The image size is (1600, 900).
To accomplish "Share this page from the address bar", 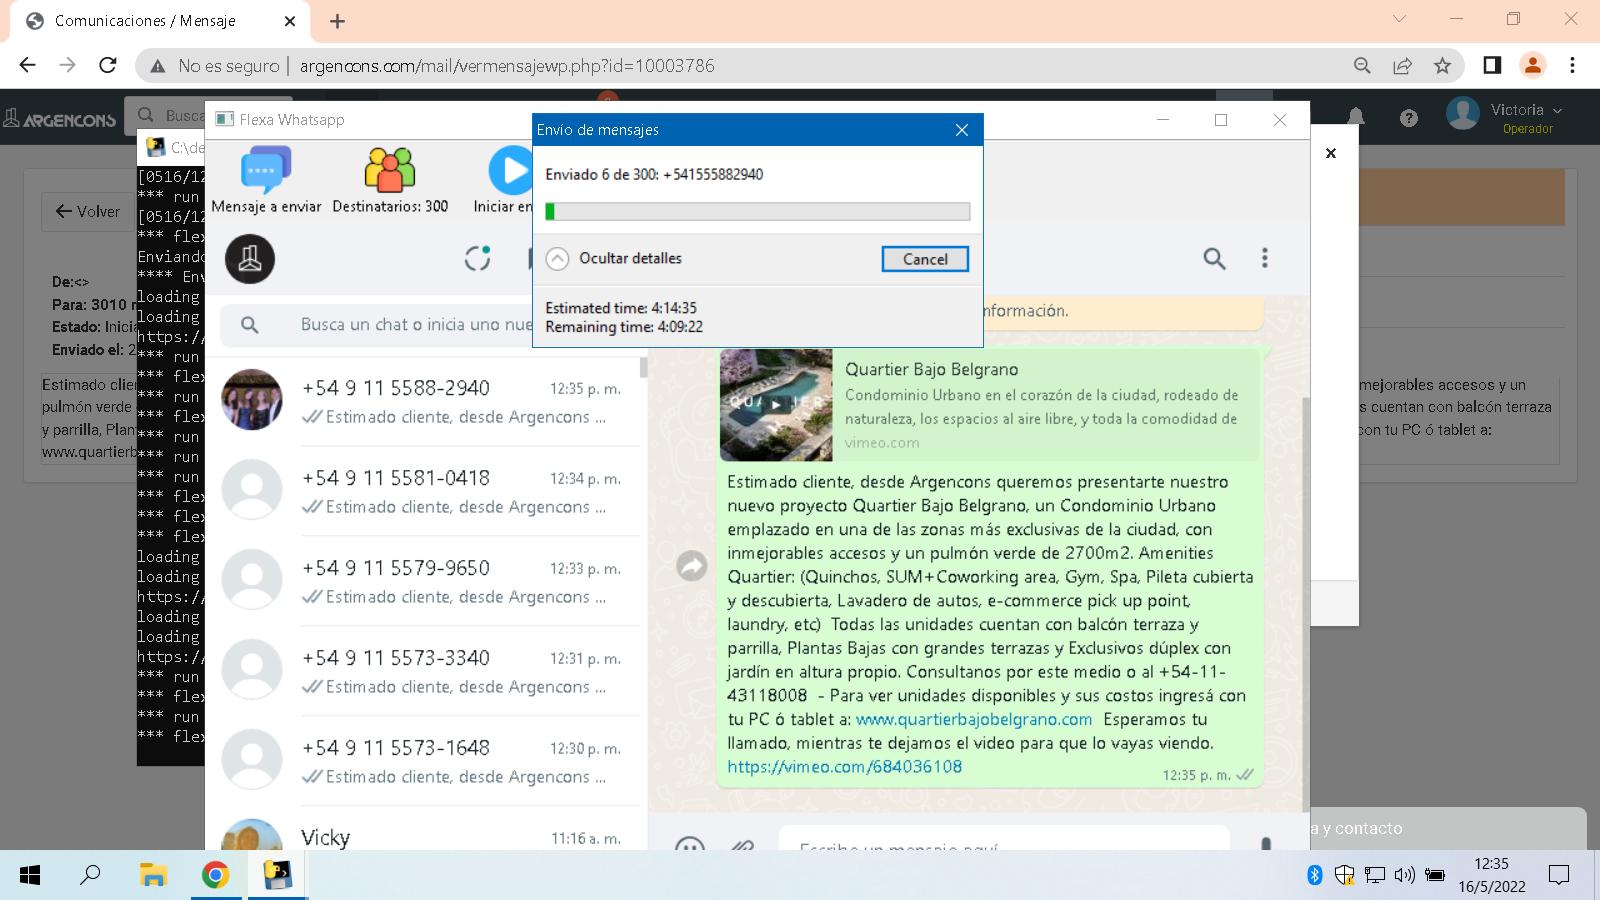I will point(1402,65).
